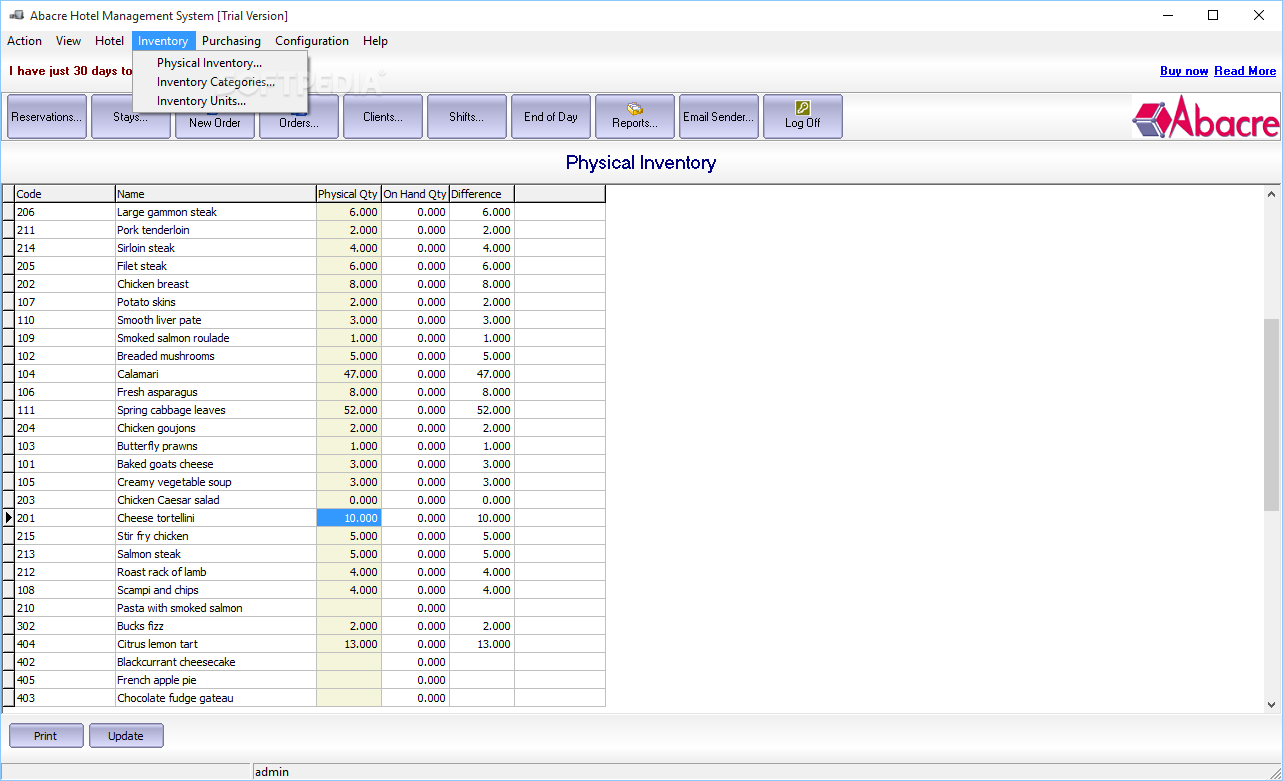Click the 47.000 Physical Qty for Calamari
The width and height of the screenshot is (1283, 781).
(349, 374)
